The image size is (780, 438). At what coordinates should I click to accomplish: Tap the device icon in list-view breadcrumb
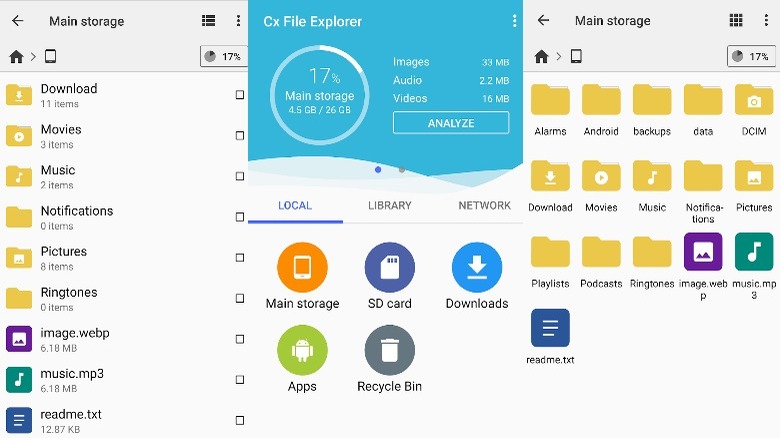50,56
